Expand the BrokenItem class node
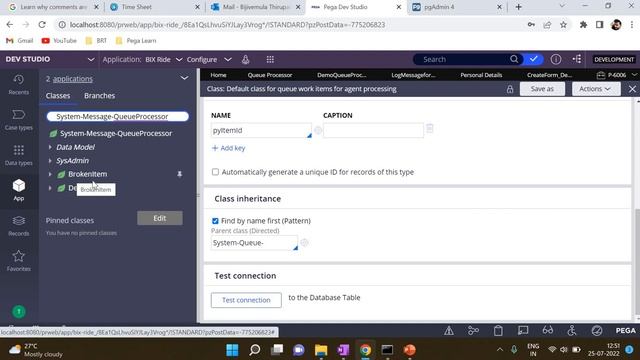Viewport: 640px width, 360px height. pyautogui.click(x=50, y=174)
